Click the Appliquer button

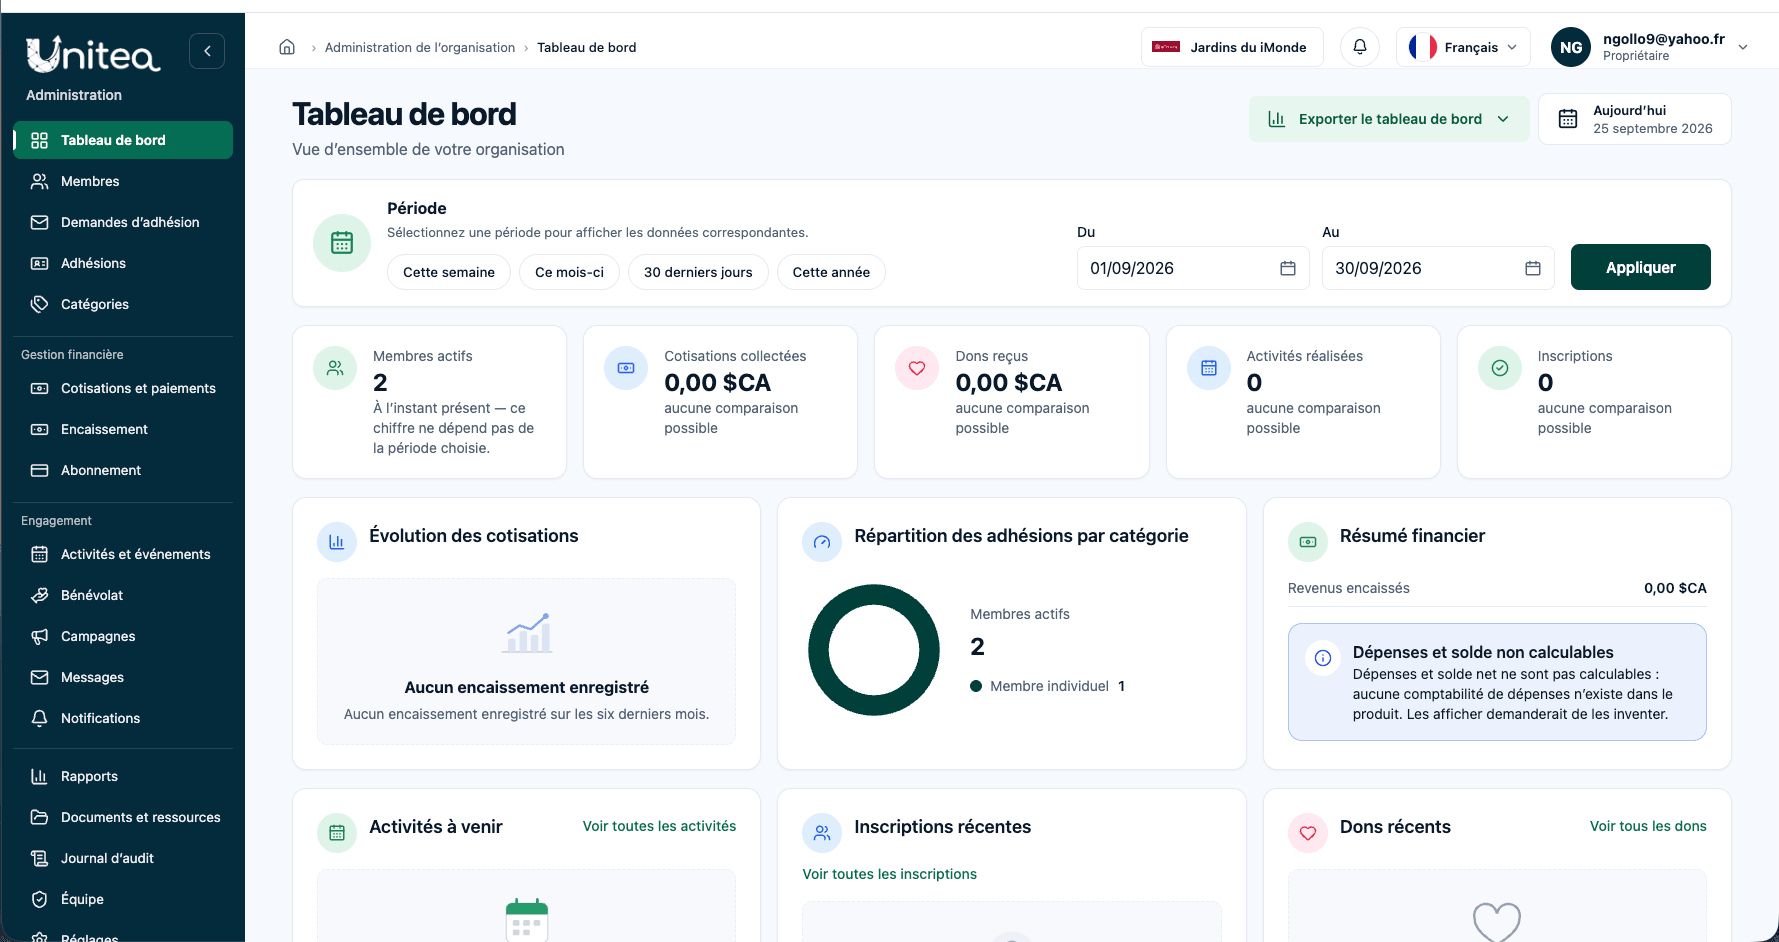click(x=1640, y=267)
